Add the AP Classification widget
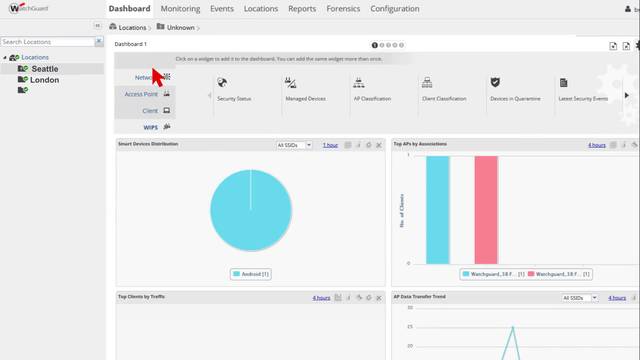Screen dimensions: 640x360 pos(372,89)
